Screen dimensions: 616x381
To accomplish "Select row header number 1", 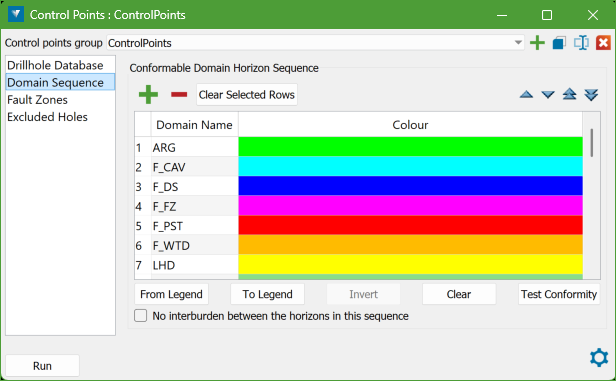I will (x=143, y=147).
